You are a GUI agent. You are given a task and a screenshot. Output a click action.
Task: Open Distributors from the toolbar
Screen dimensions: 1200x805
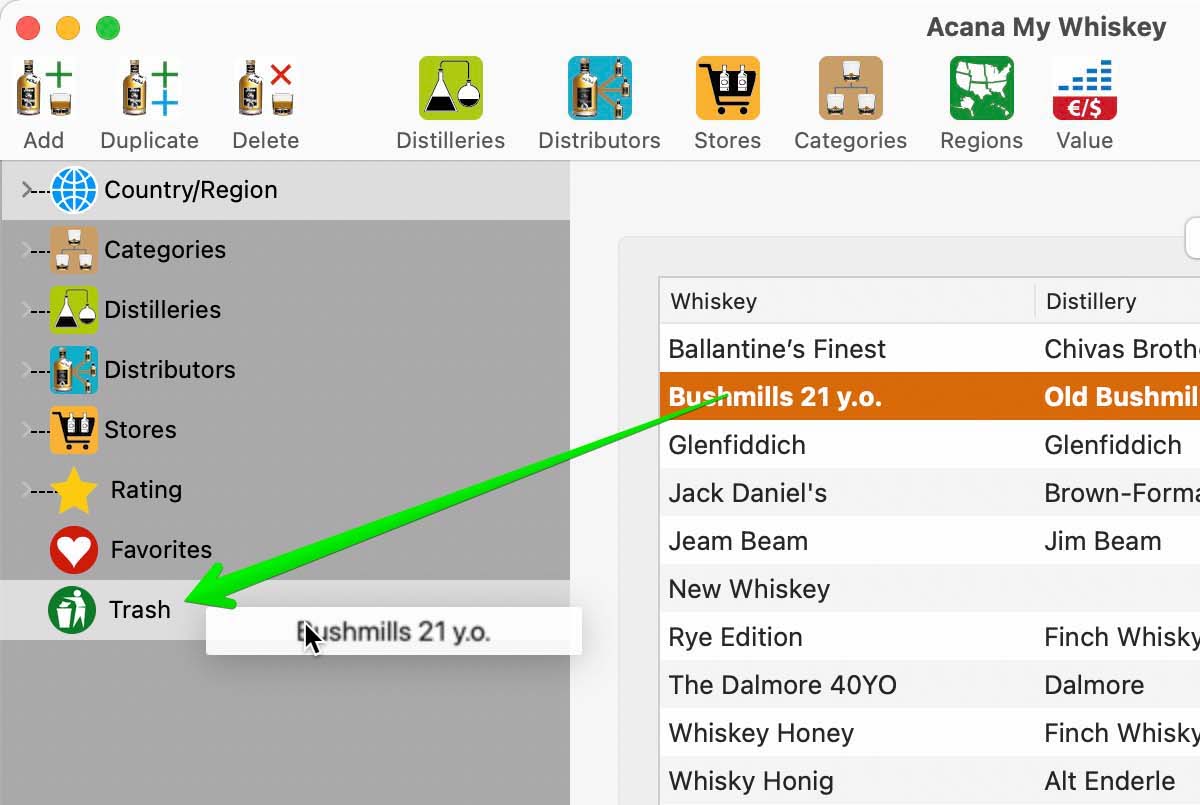599,88
